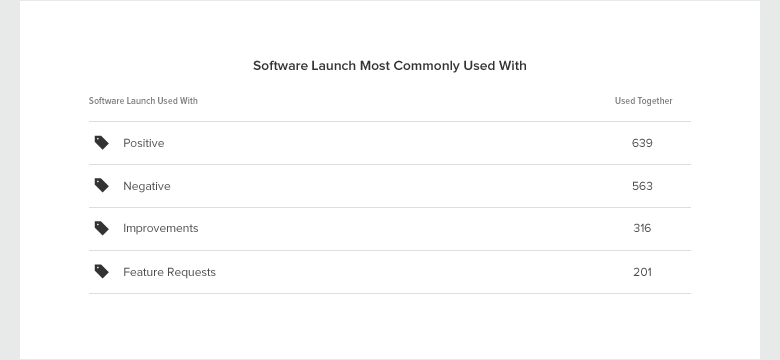This screenshot has width=780, height=360.
Task: Select the Feature Requests table row
Action: click(x=390, y=272)
